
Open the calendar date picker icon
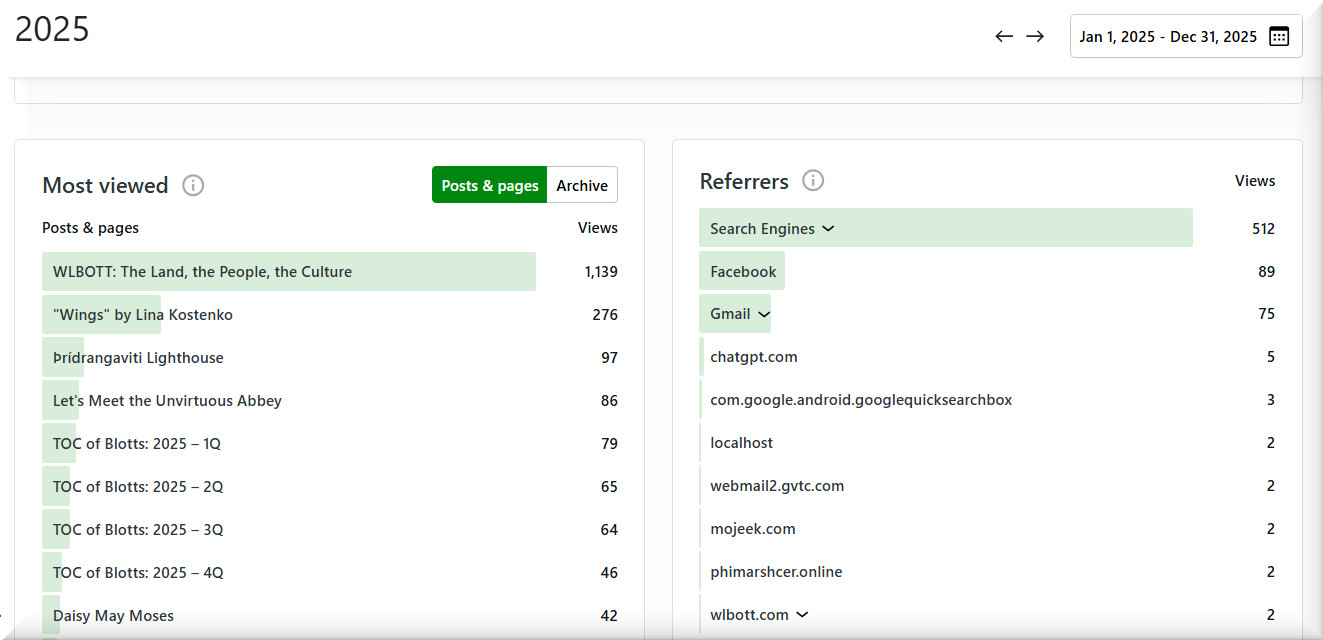pyautogui.click(x=1278, y=37)
